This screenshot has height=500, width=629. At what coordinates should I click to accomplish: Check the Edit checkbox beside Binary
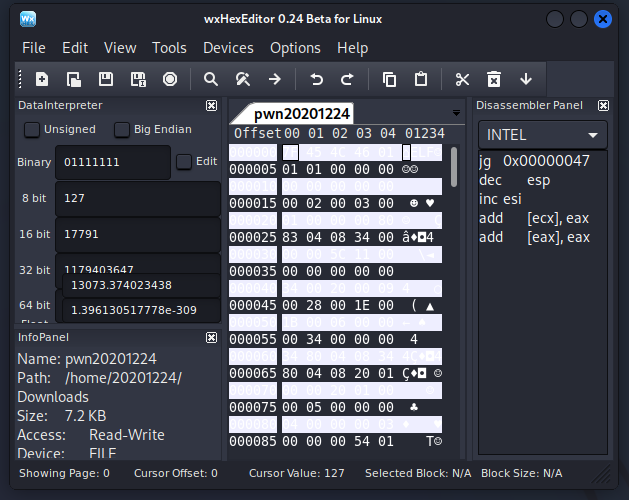click(x=184, y=161)
